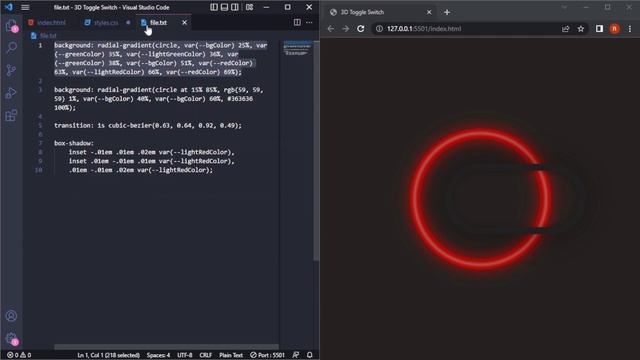640x360 pixels.
Task: Open the browser profile avatar
Action: click(x=615, y=29)
